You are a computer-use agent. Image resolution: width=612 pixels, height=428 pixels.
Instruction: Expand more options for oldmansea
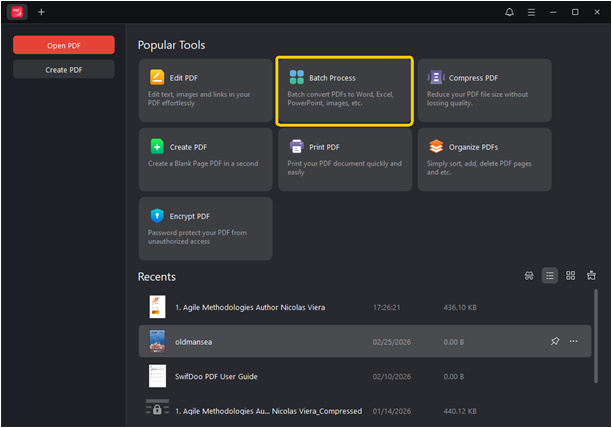[x=574, y=341]
